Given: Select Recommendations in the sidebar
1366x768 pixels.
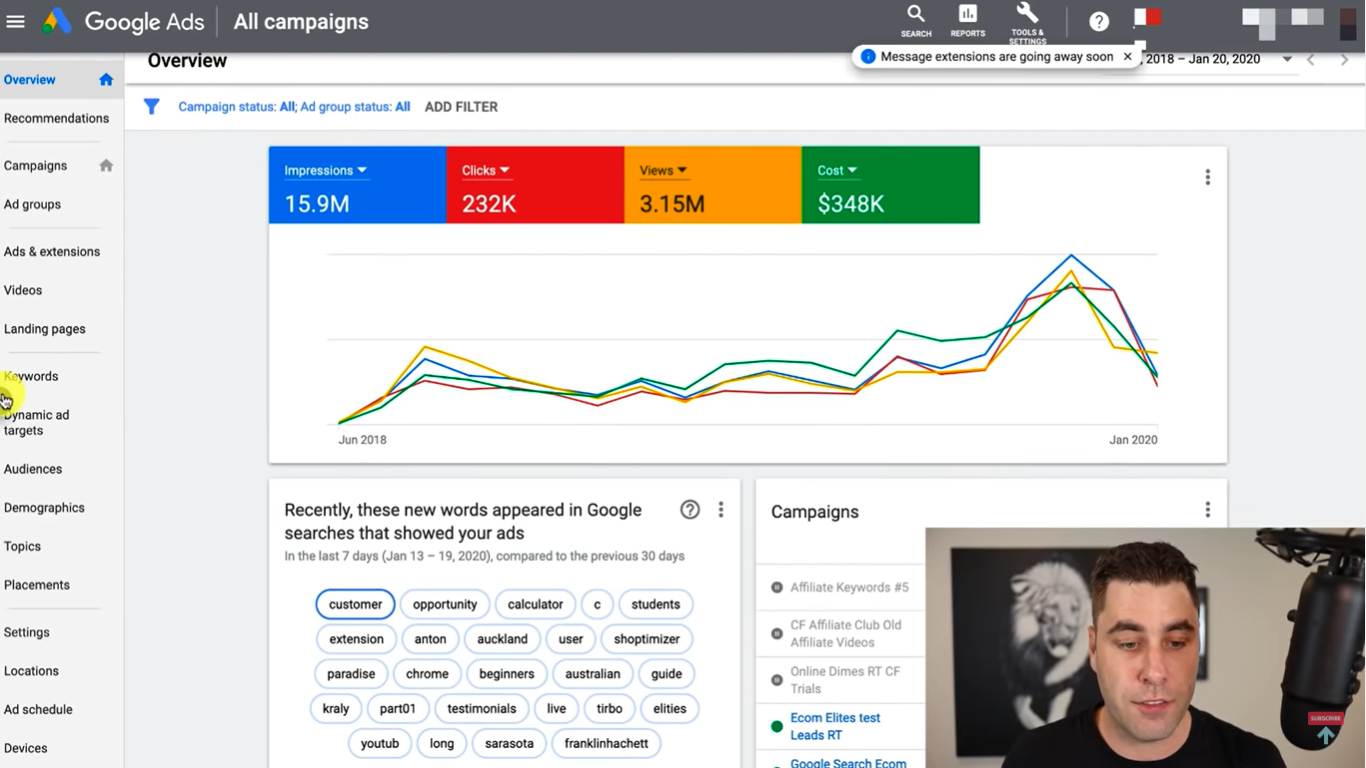Looking at the screenshot, I should (x=56, y=118).
